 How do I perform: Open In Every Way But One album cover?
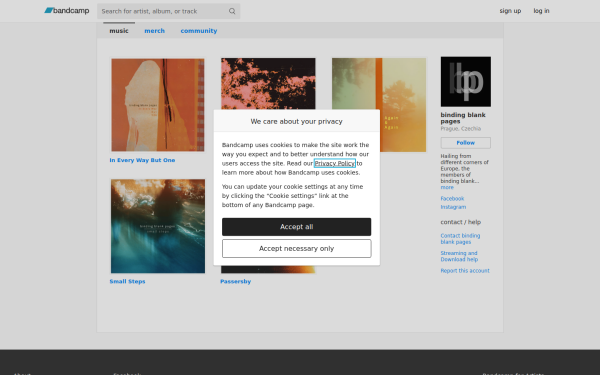coord(158,105)
